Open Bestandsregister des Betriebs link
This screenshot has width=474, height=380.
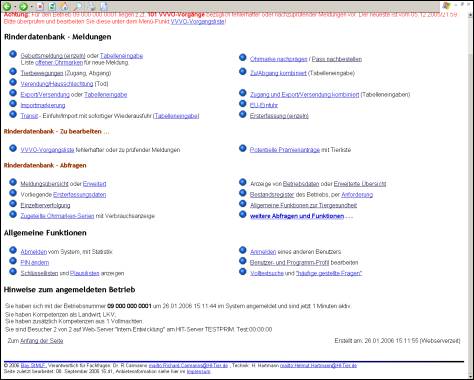[272, 195]
